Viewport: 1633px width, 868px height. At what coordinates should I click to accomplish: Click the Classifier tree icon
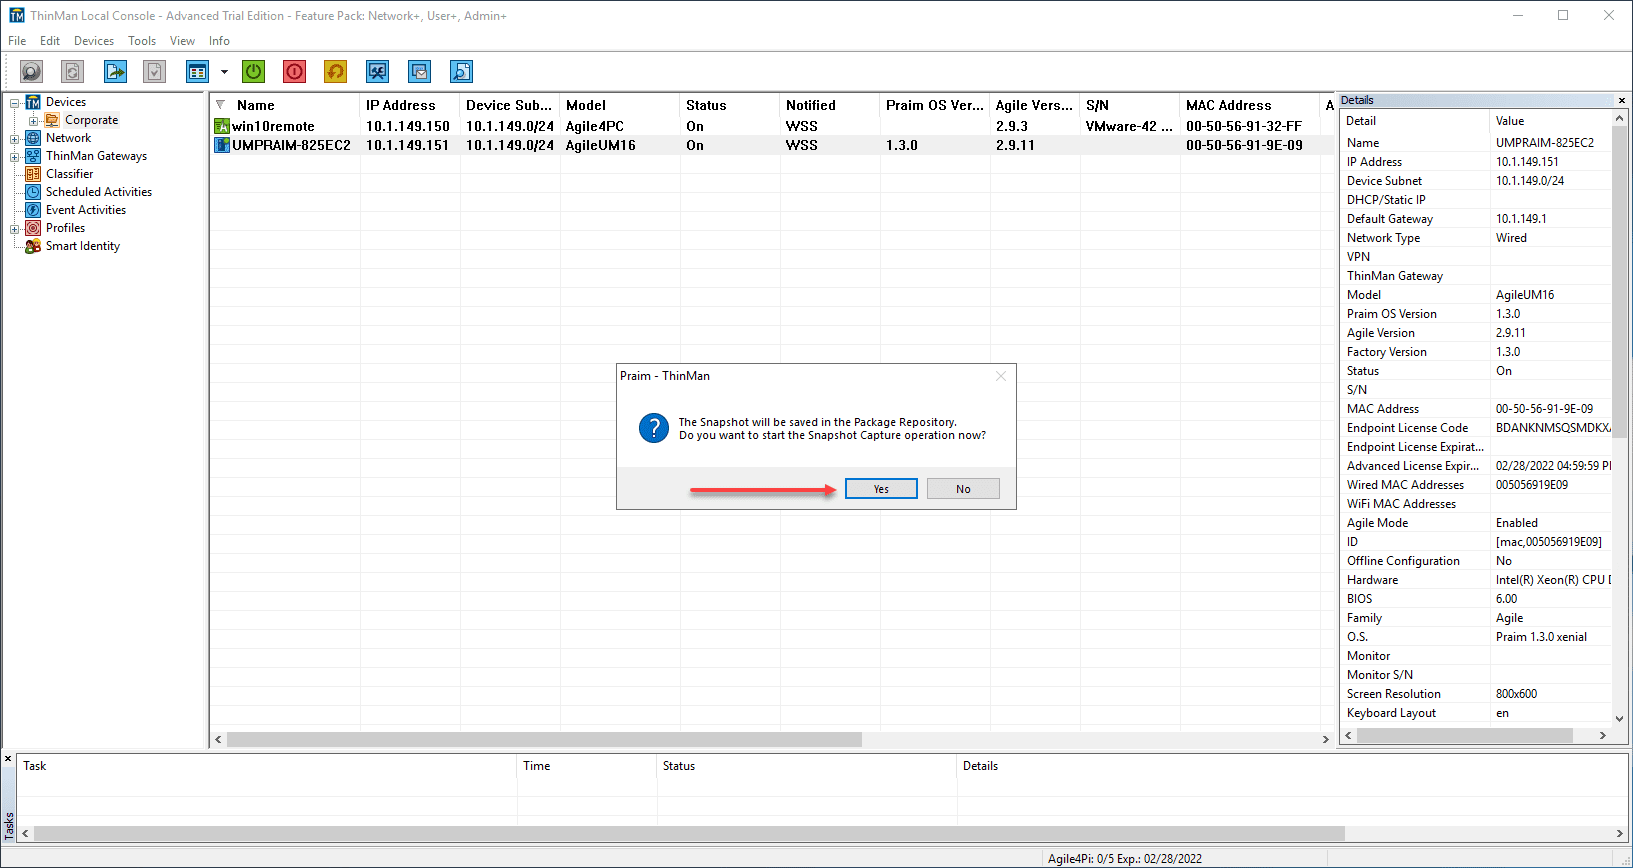33,174
